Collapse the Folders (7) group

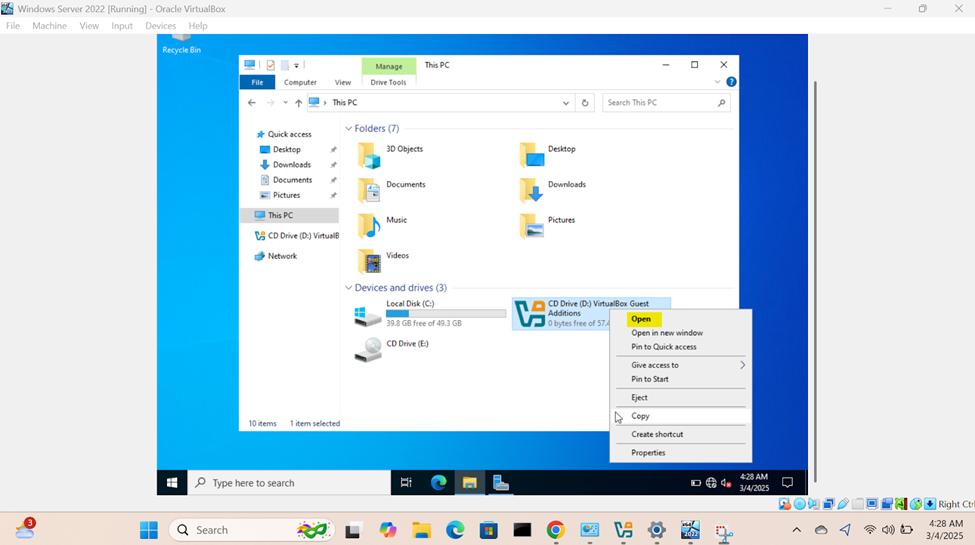(x=348, y=129)
